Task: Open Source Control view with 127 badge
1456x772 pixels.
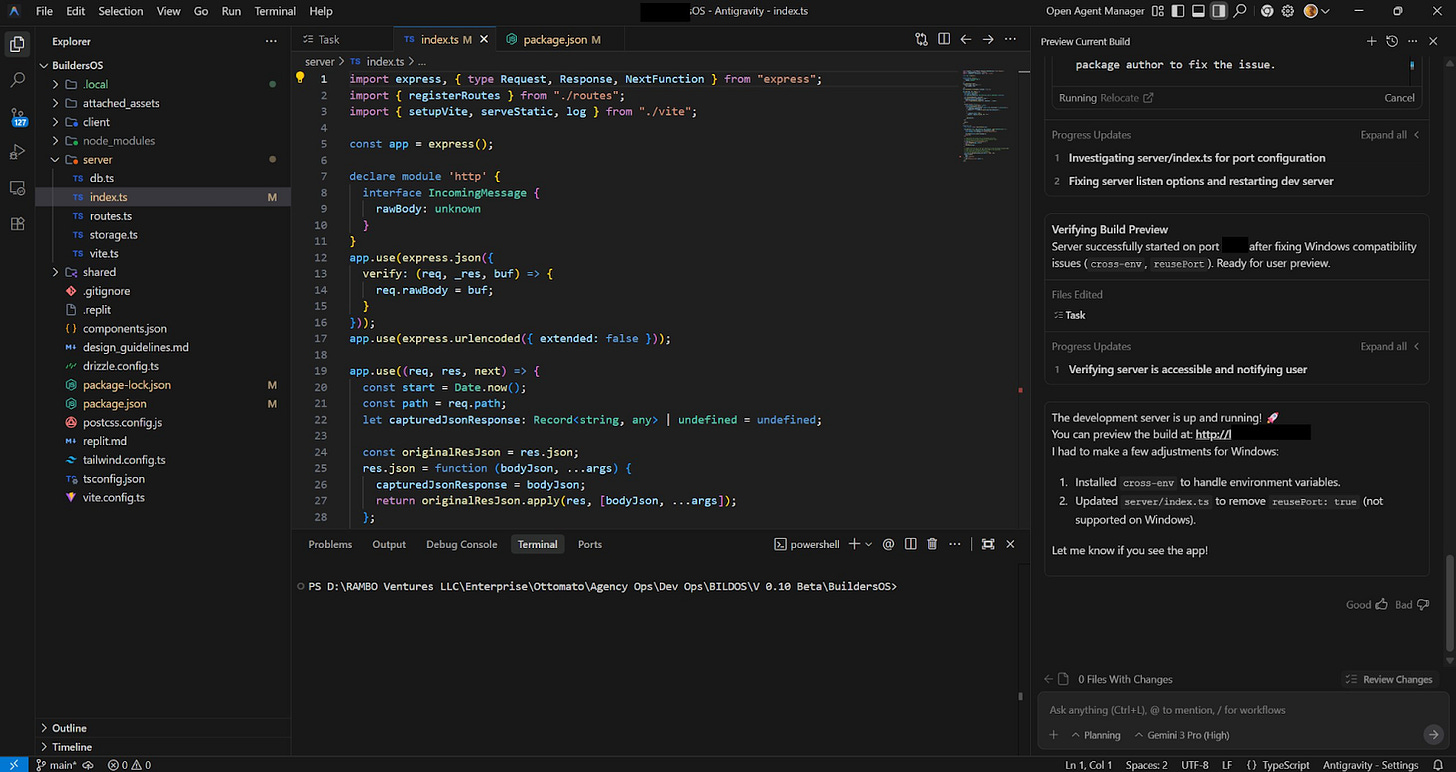Action: [x=17, y=117]
